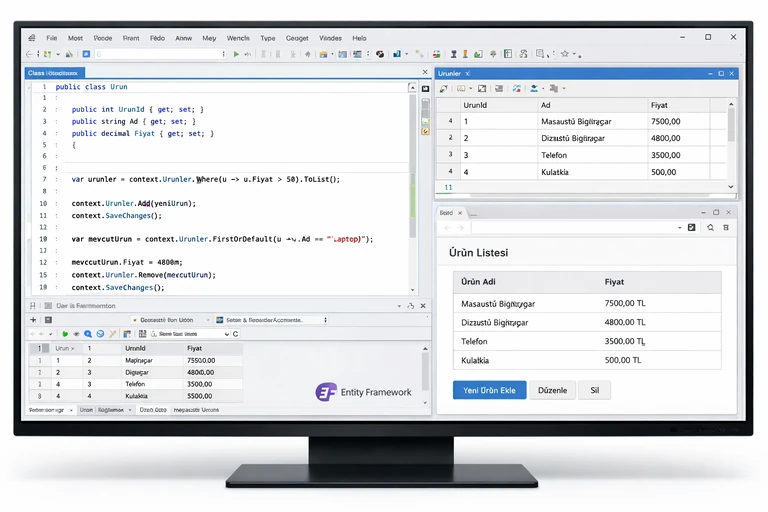Click the blue square icon beside the toolbar search box

[x=86, y=54]
